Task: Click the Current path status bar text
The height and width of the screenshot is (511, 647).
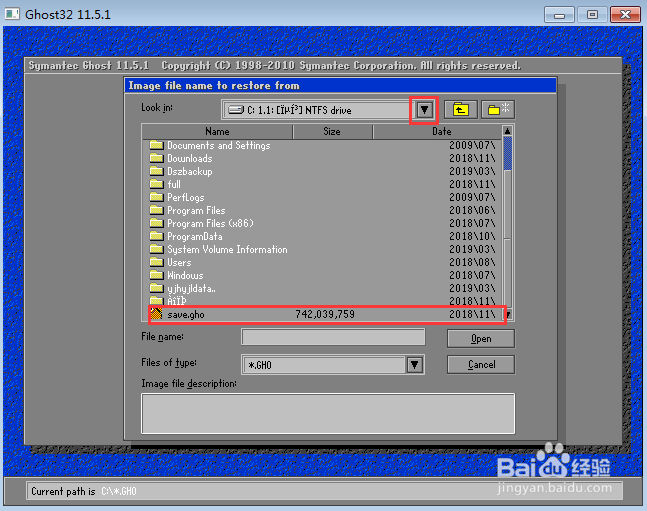Action: (x=84, y=491)
